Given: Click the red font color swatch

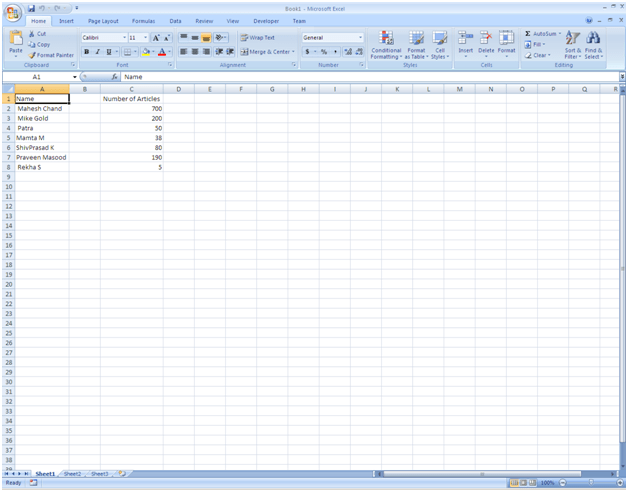Looking at the screenshot, I should tap(162, 52).
